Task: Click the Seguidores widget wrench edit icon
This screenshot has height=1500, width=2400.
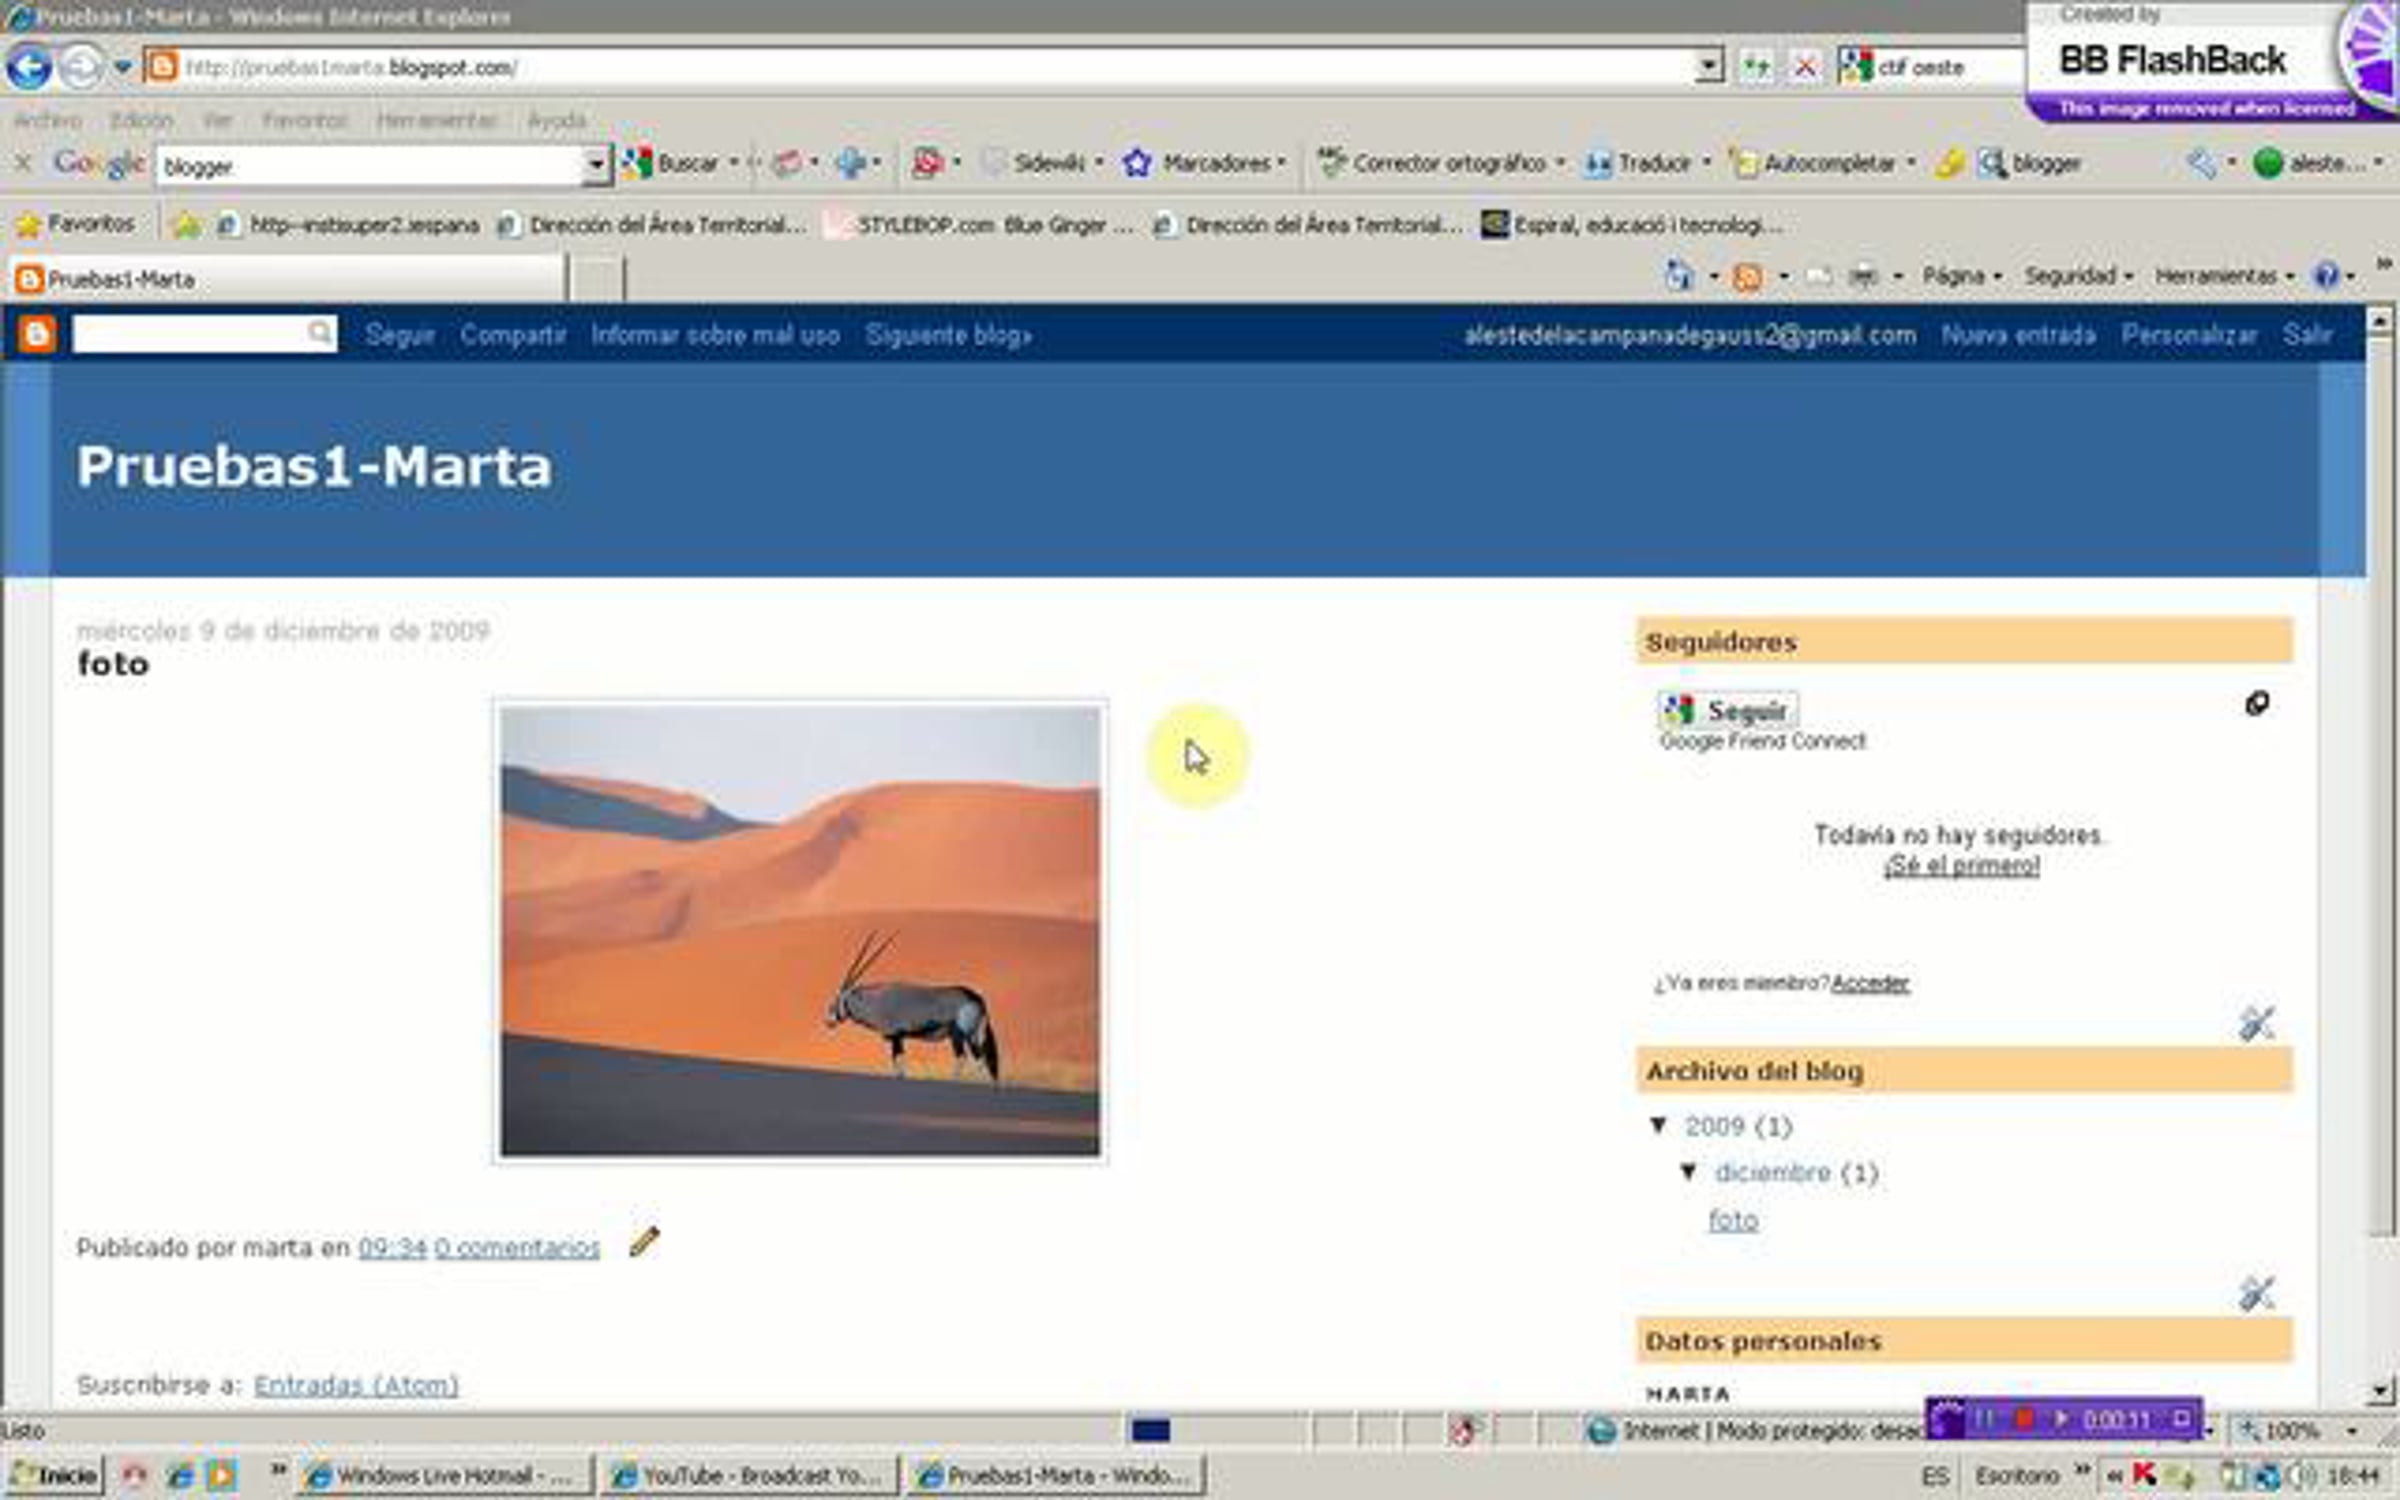Action: pyautogui.click(x=2256, y=1023)
